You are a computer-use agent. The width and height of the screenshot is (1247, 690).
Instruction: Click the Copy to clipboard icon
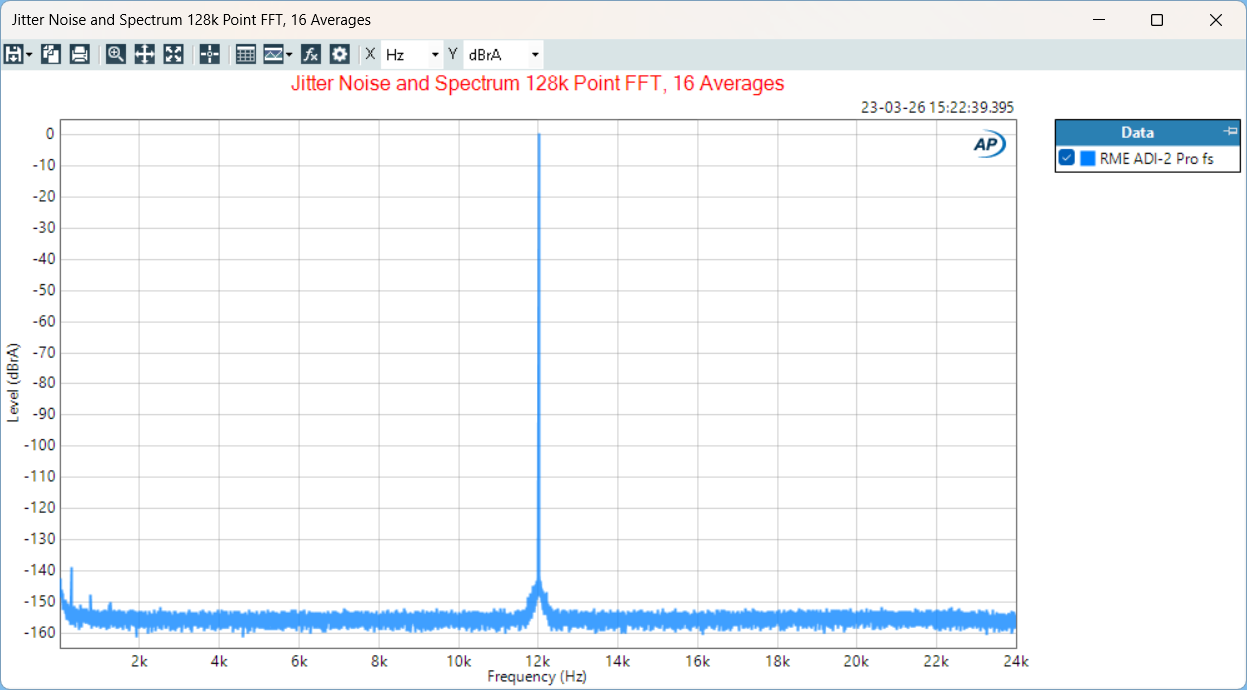[x=50, y=54]
